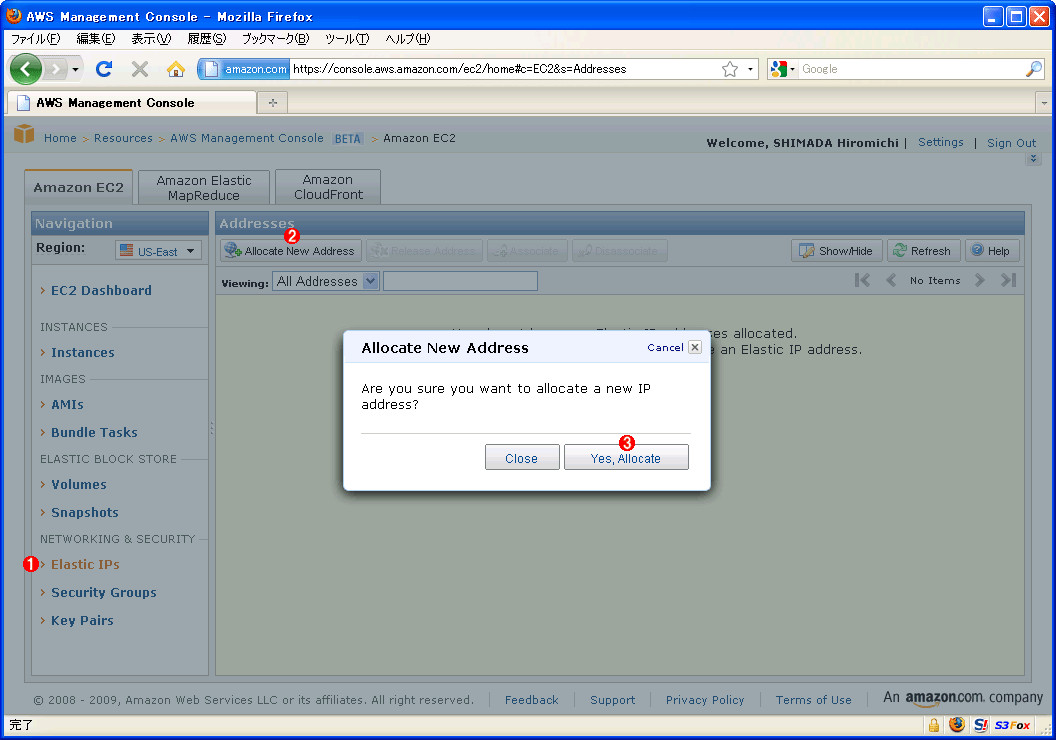This screenshot has width=1056, height=740.
Task: Click the Firefox icon in the status bar
Action: [957, 725]
